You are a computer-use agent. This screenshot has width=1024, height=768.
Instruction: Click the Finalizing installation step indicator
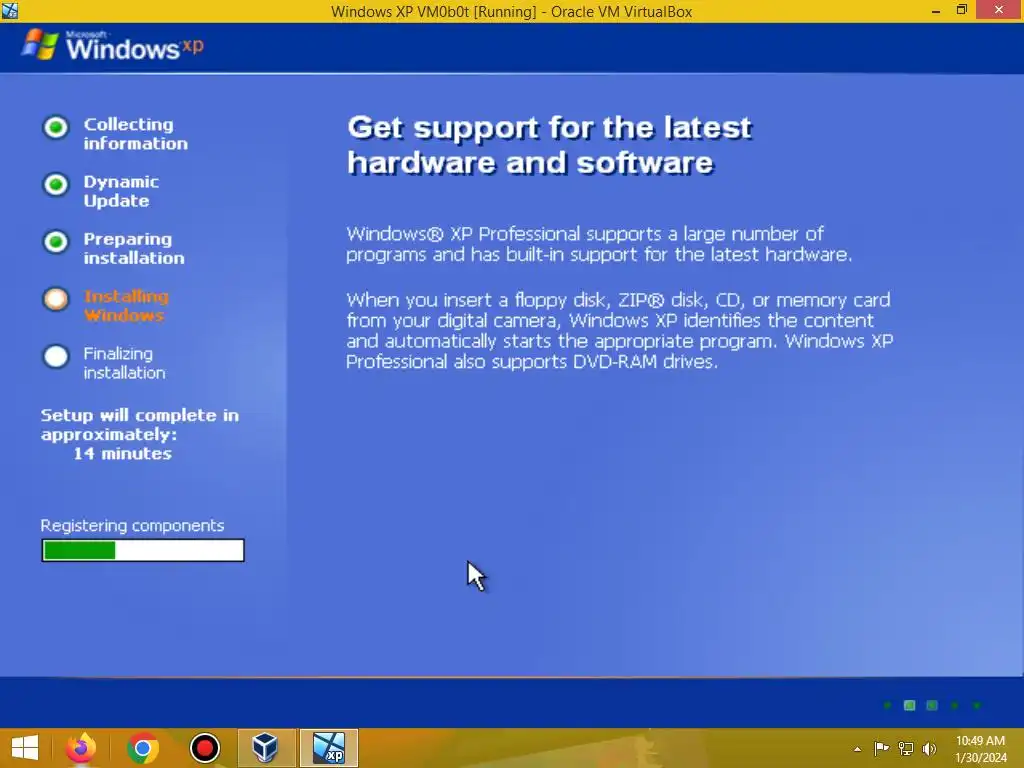pyautogui.click(x=56, y=357)
